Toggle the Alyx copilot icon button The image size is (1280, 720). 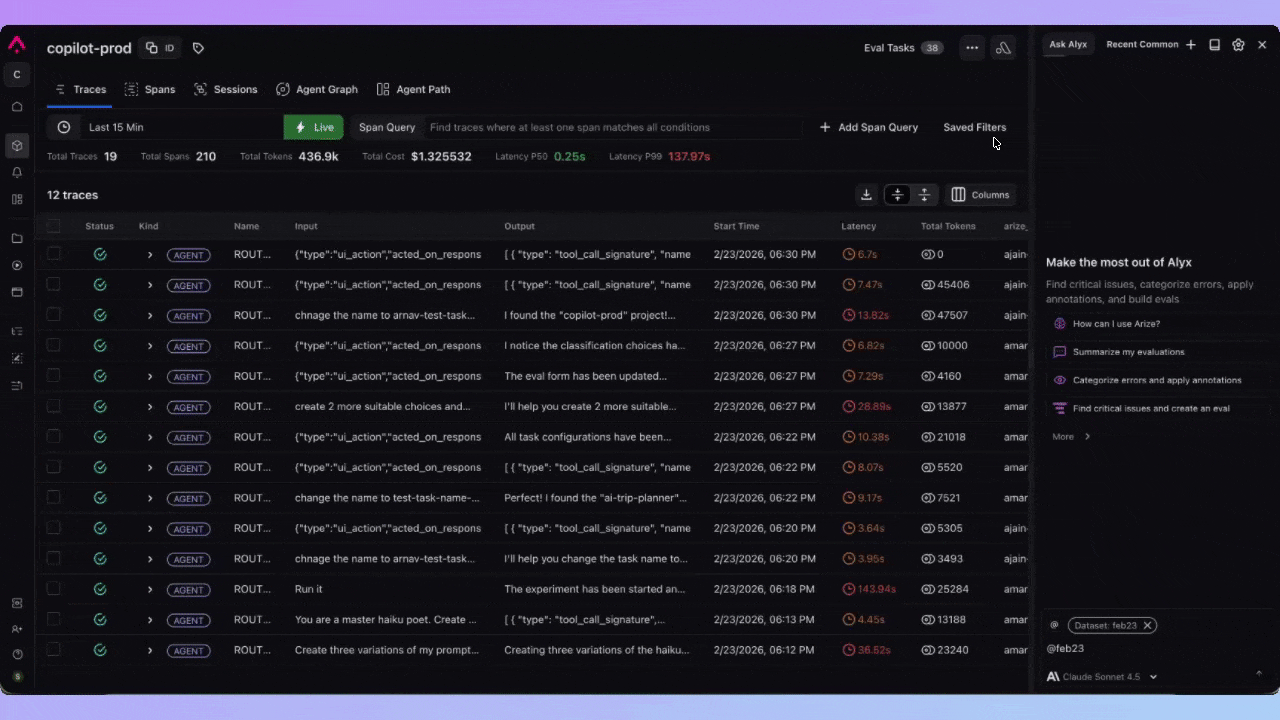coord(1003,48)
